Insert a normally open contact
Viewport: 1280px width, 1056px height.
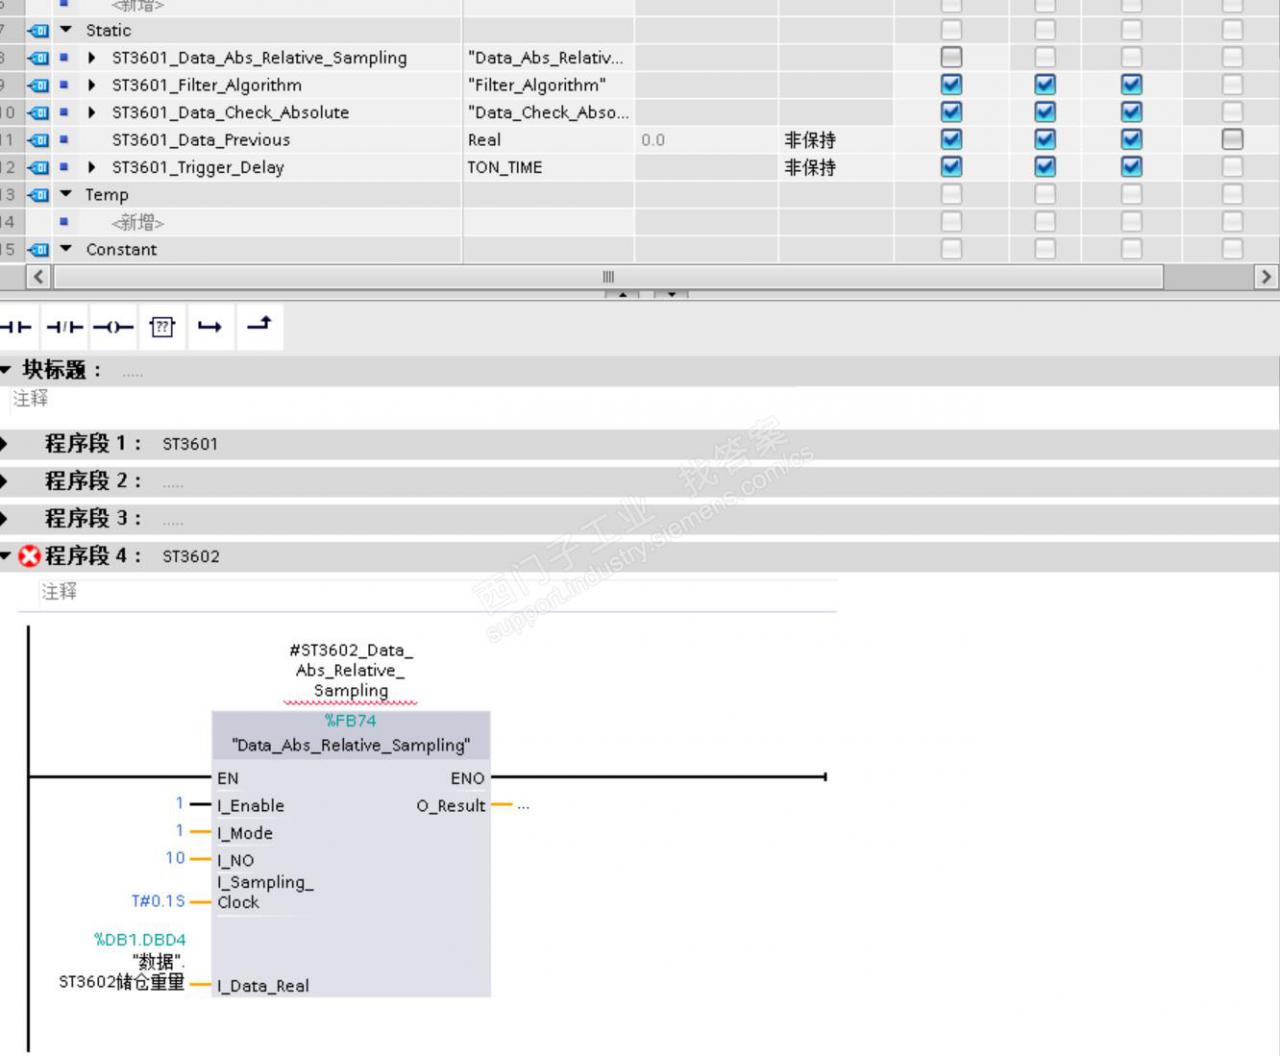tap(18, 327)
